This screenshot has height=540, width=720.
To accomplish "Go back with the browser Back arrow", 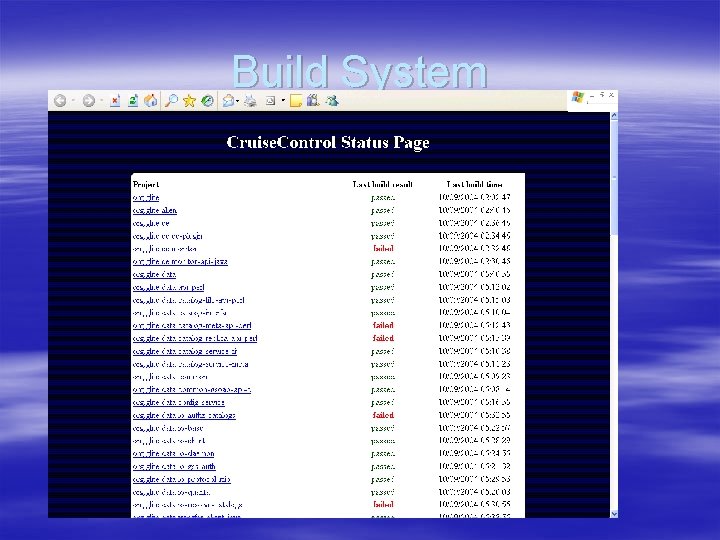I will [x=60, y=101].
